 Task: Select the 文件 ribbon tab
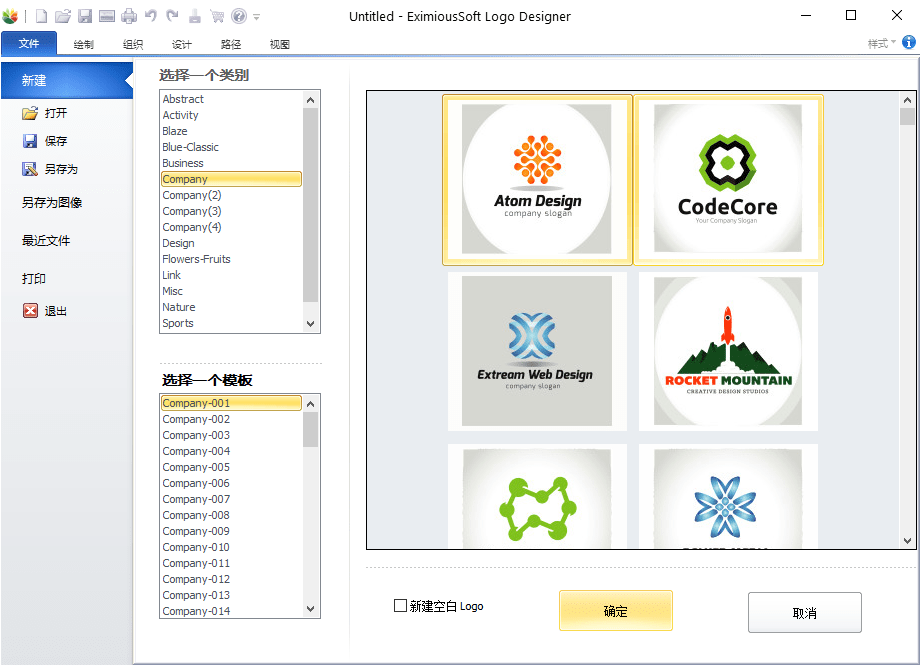point(29,43)
